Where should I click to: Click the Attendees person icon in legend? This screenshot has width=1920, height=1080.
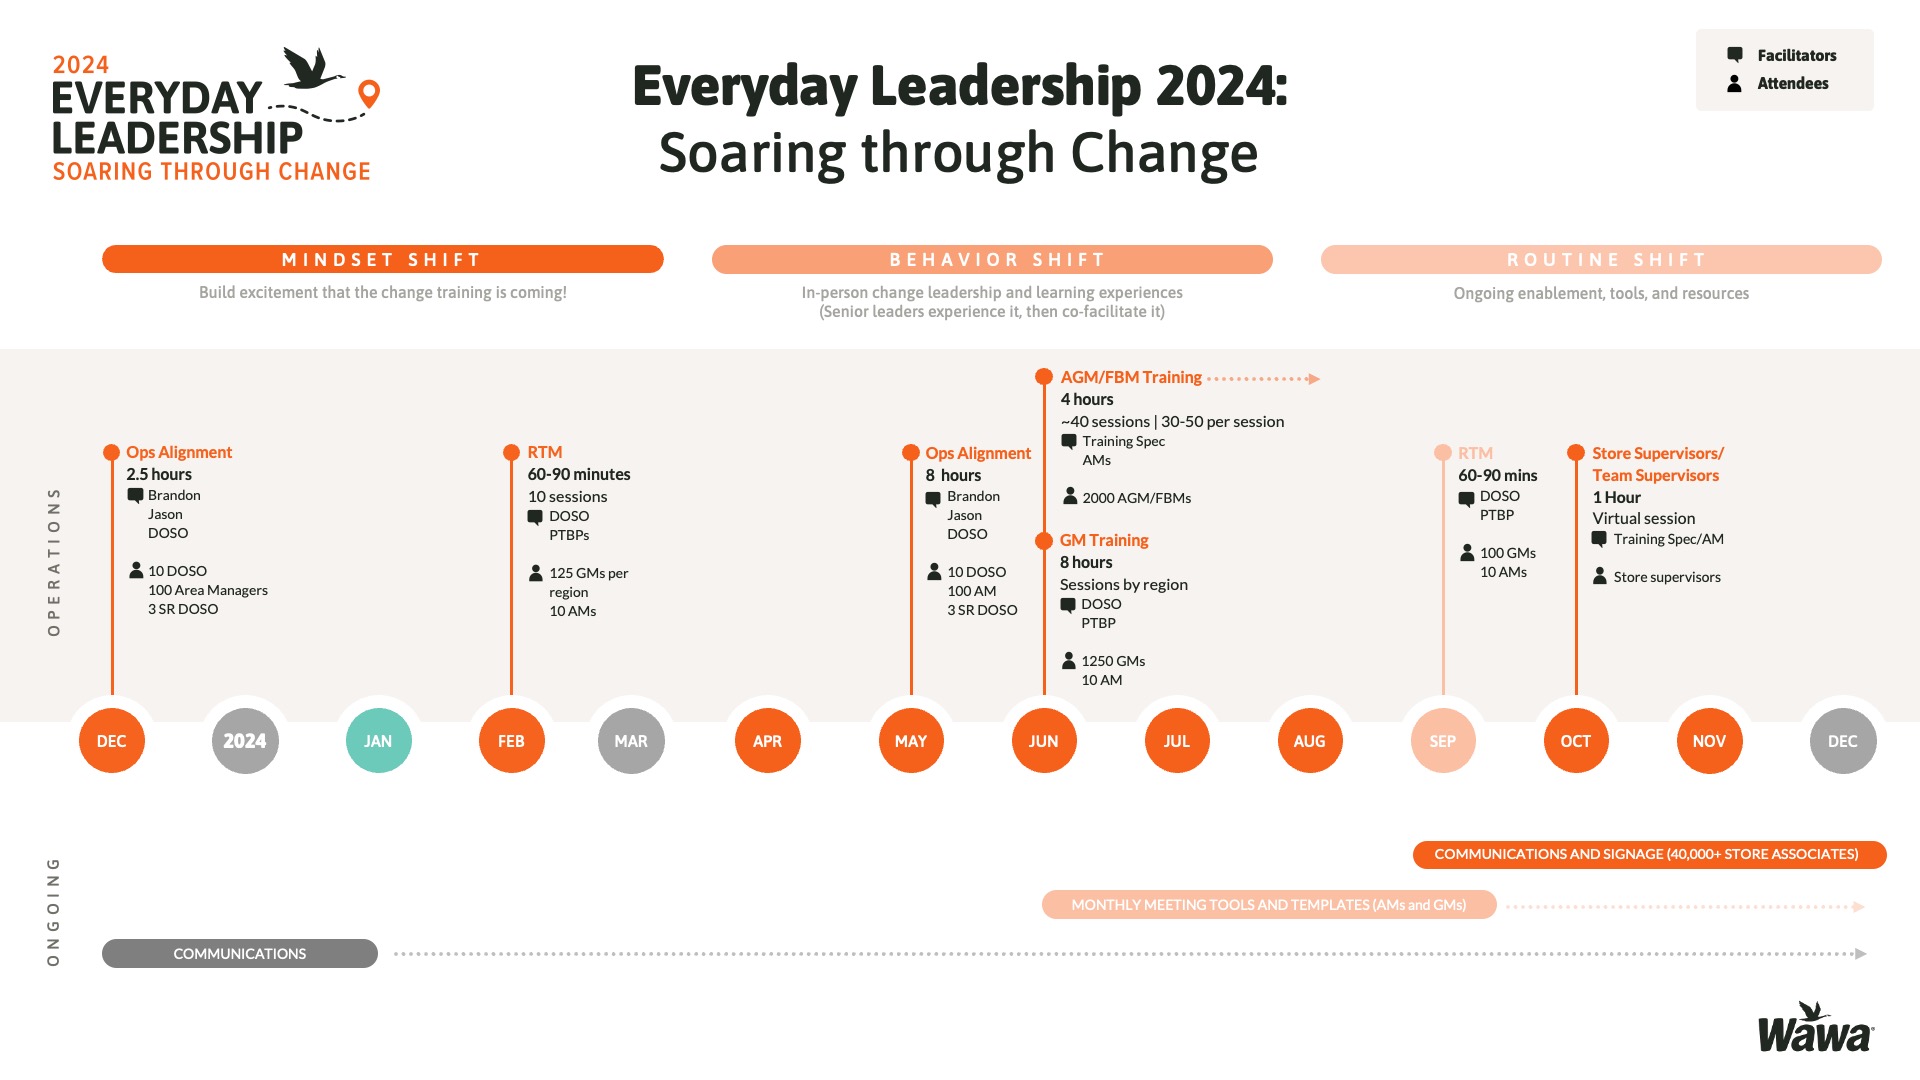(x=1735, y=84)
